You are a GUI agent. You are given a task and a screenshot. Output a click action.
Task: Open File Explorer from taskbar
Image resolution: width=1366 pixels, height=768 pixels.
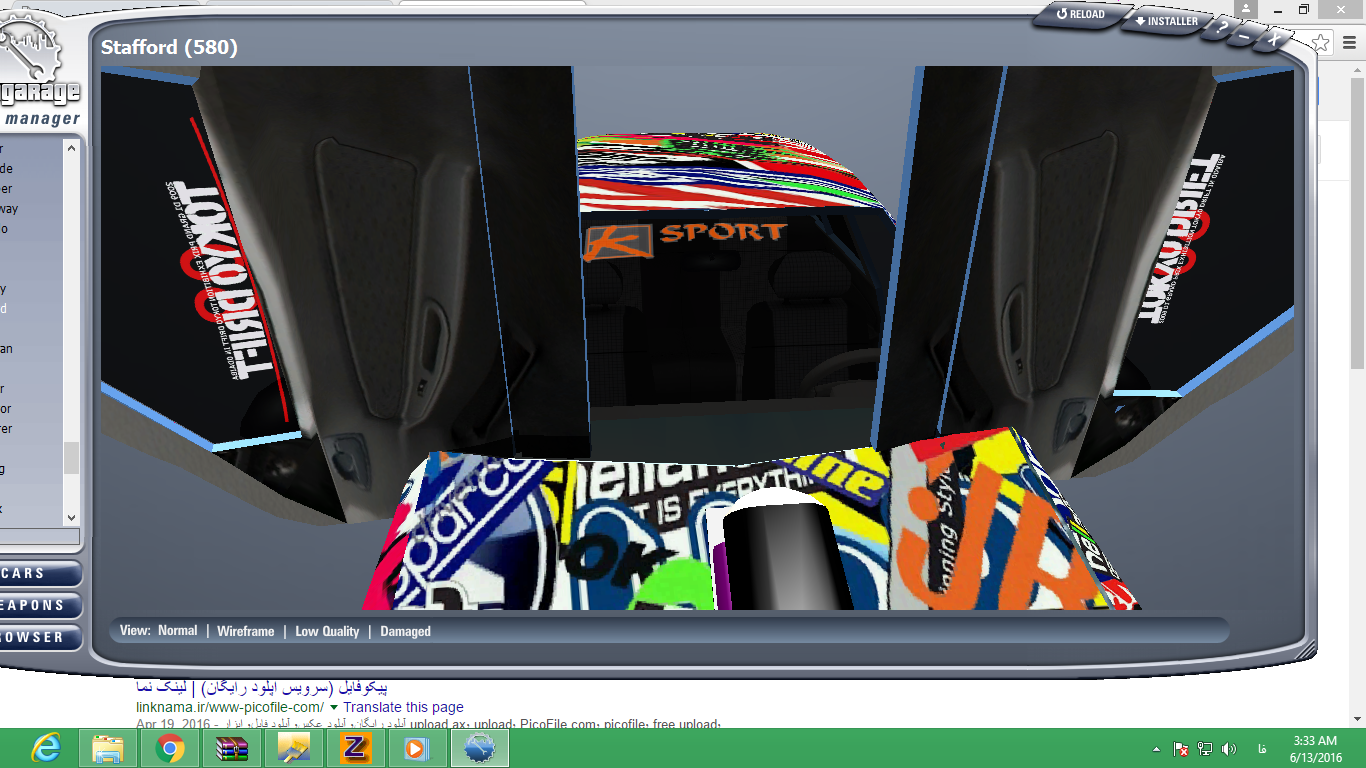[x=108, y=748]
